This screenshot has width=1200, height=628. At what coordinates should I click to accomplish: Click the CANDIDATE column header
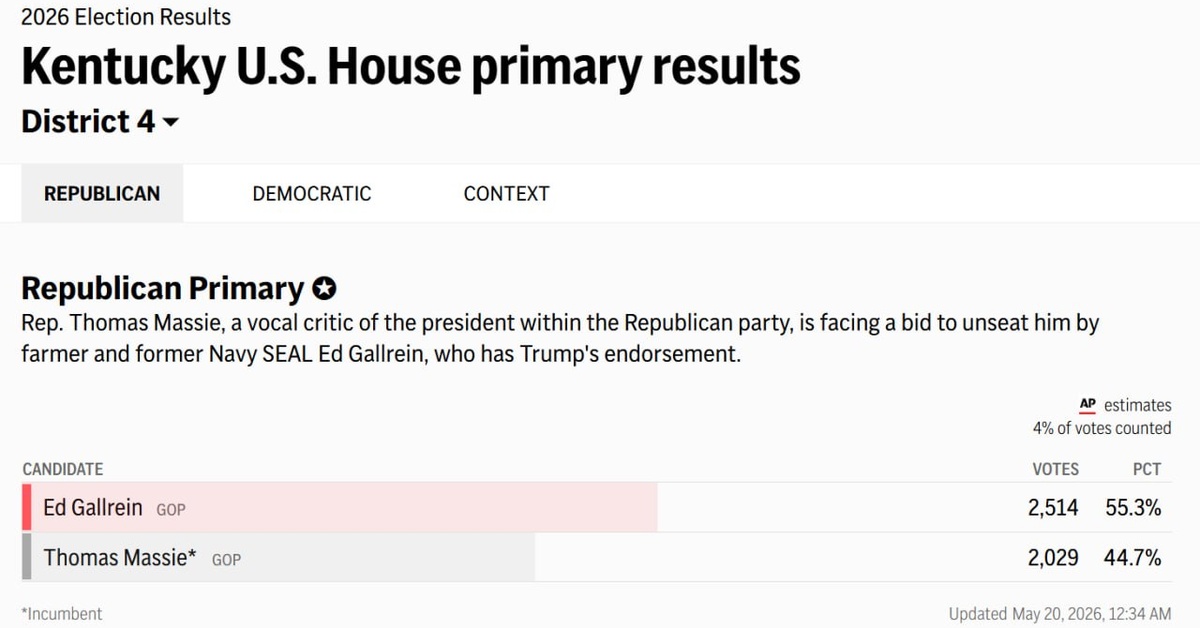(62, 469)
